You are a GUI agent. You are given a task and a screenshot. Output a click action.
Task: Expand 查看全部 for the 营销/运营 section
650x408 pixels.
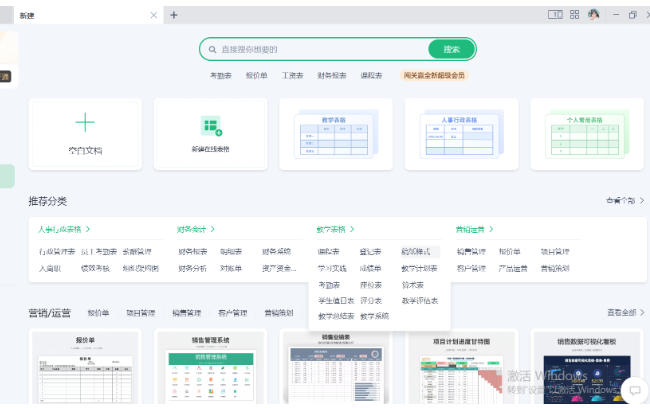[626, 313]
